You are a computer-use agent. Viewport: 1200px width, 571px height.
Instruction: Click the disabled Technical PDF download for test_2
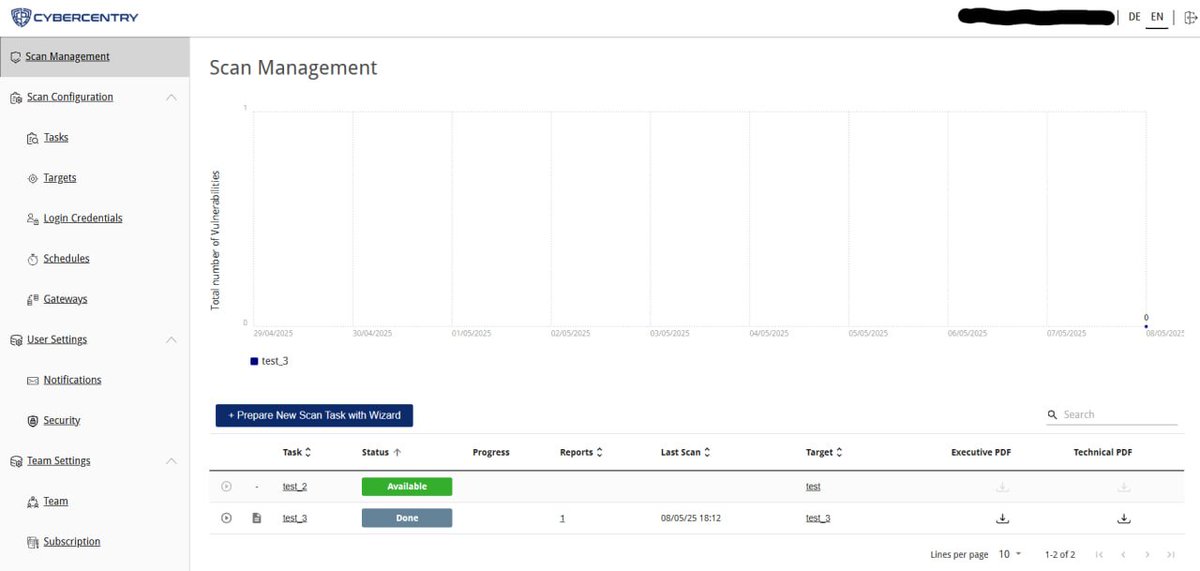1124,487
